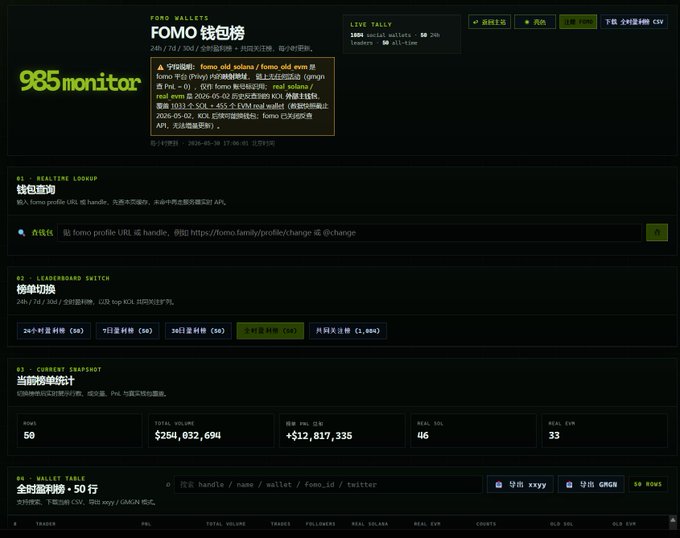Click the export GMGN button
Screen dimensions: 680x538
[x=591, y=485]
